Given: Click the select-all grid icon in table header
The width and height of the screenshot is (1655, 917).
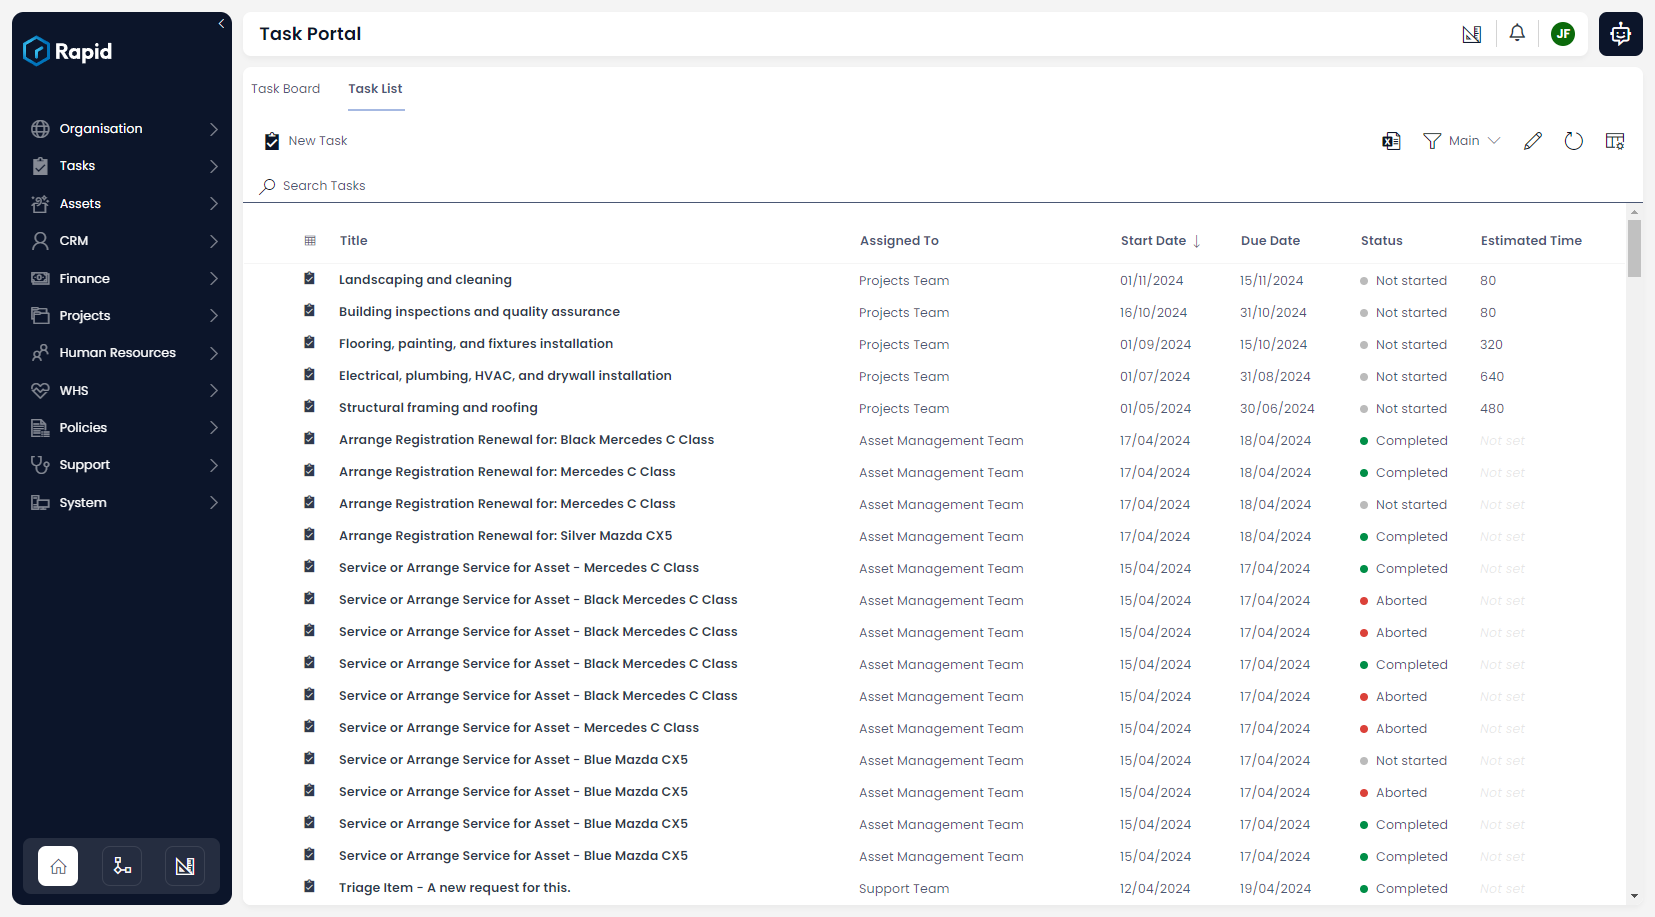Looking at the screenshot, I should [310, 241].
